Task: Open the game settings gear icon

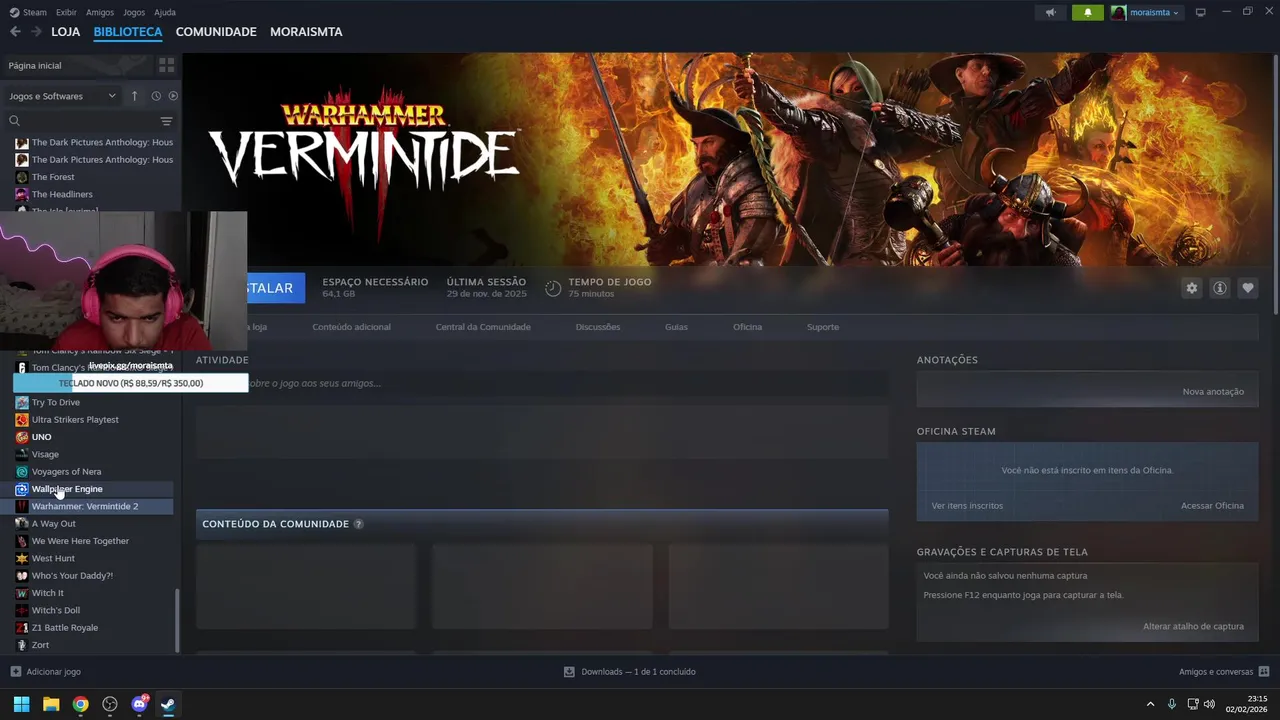Action: [1191, 288]
